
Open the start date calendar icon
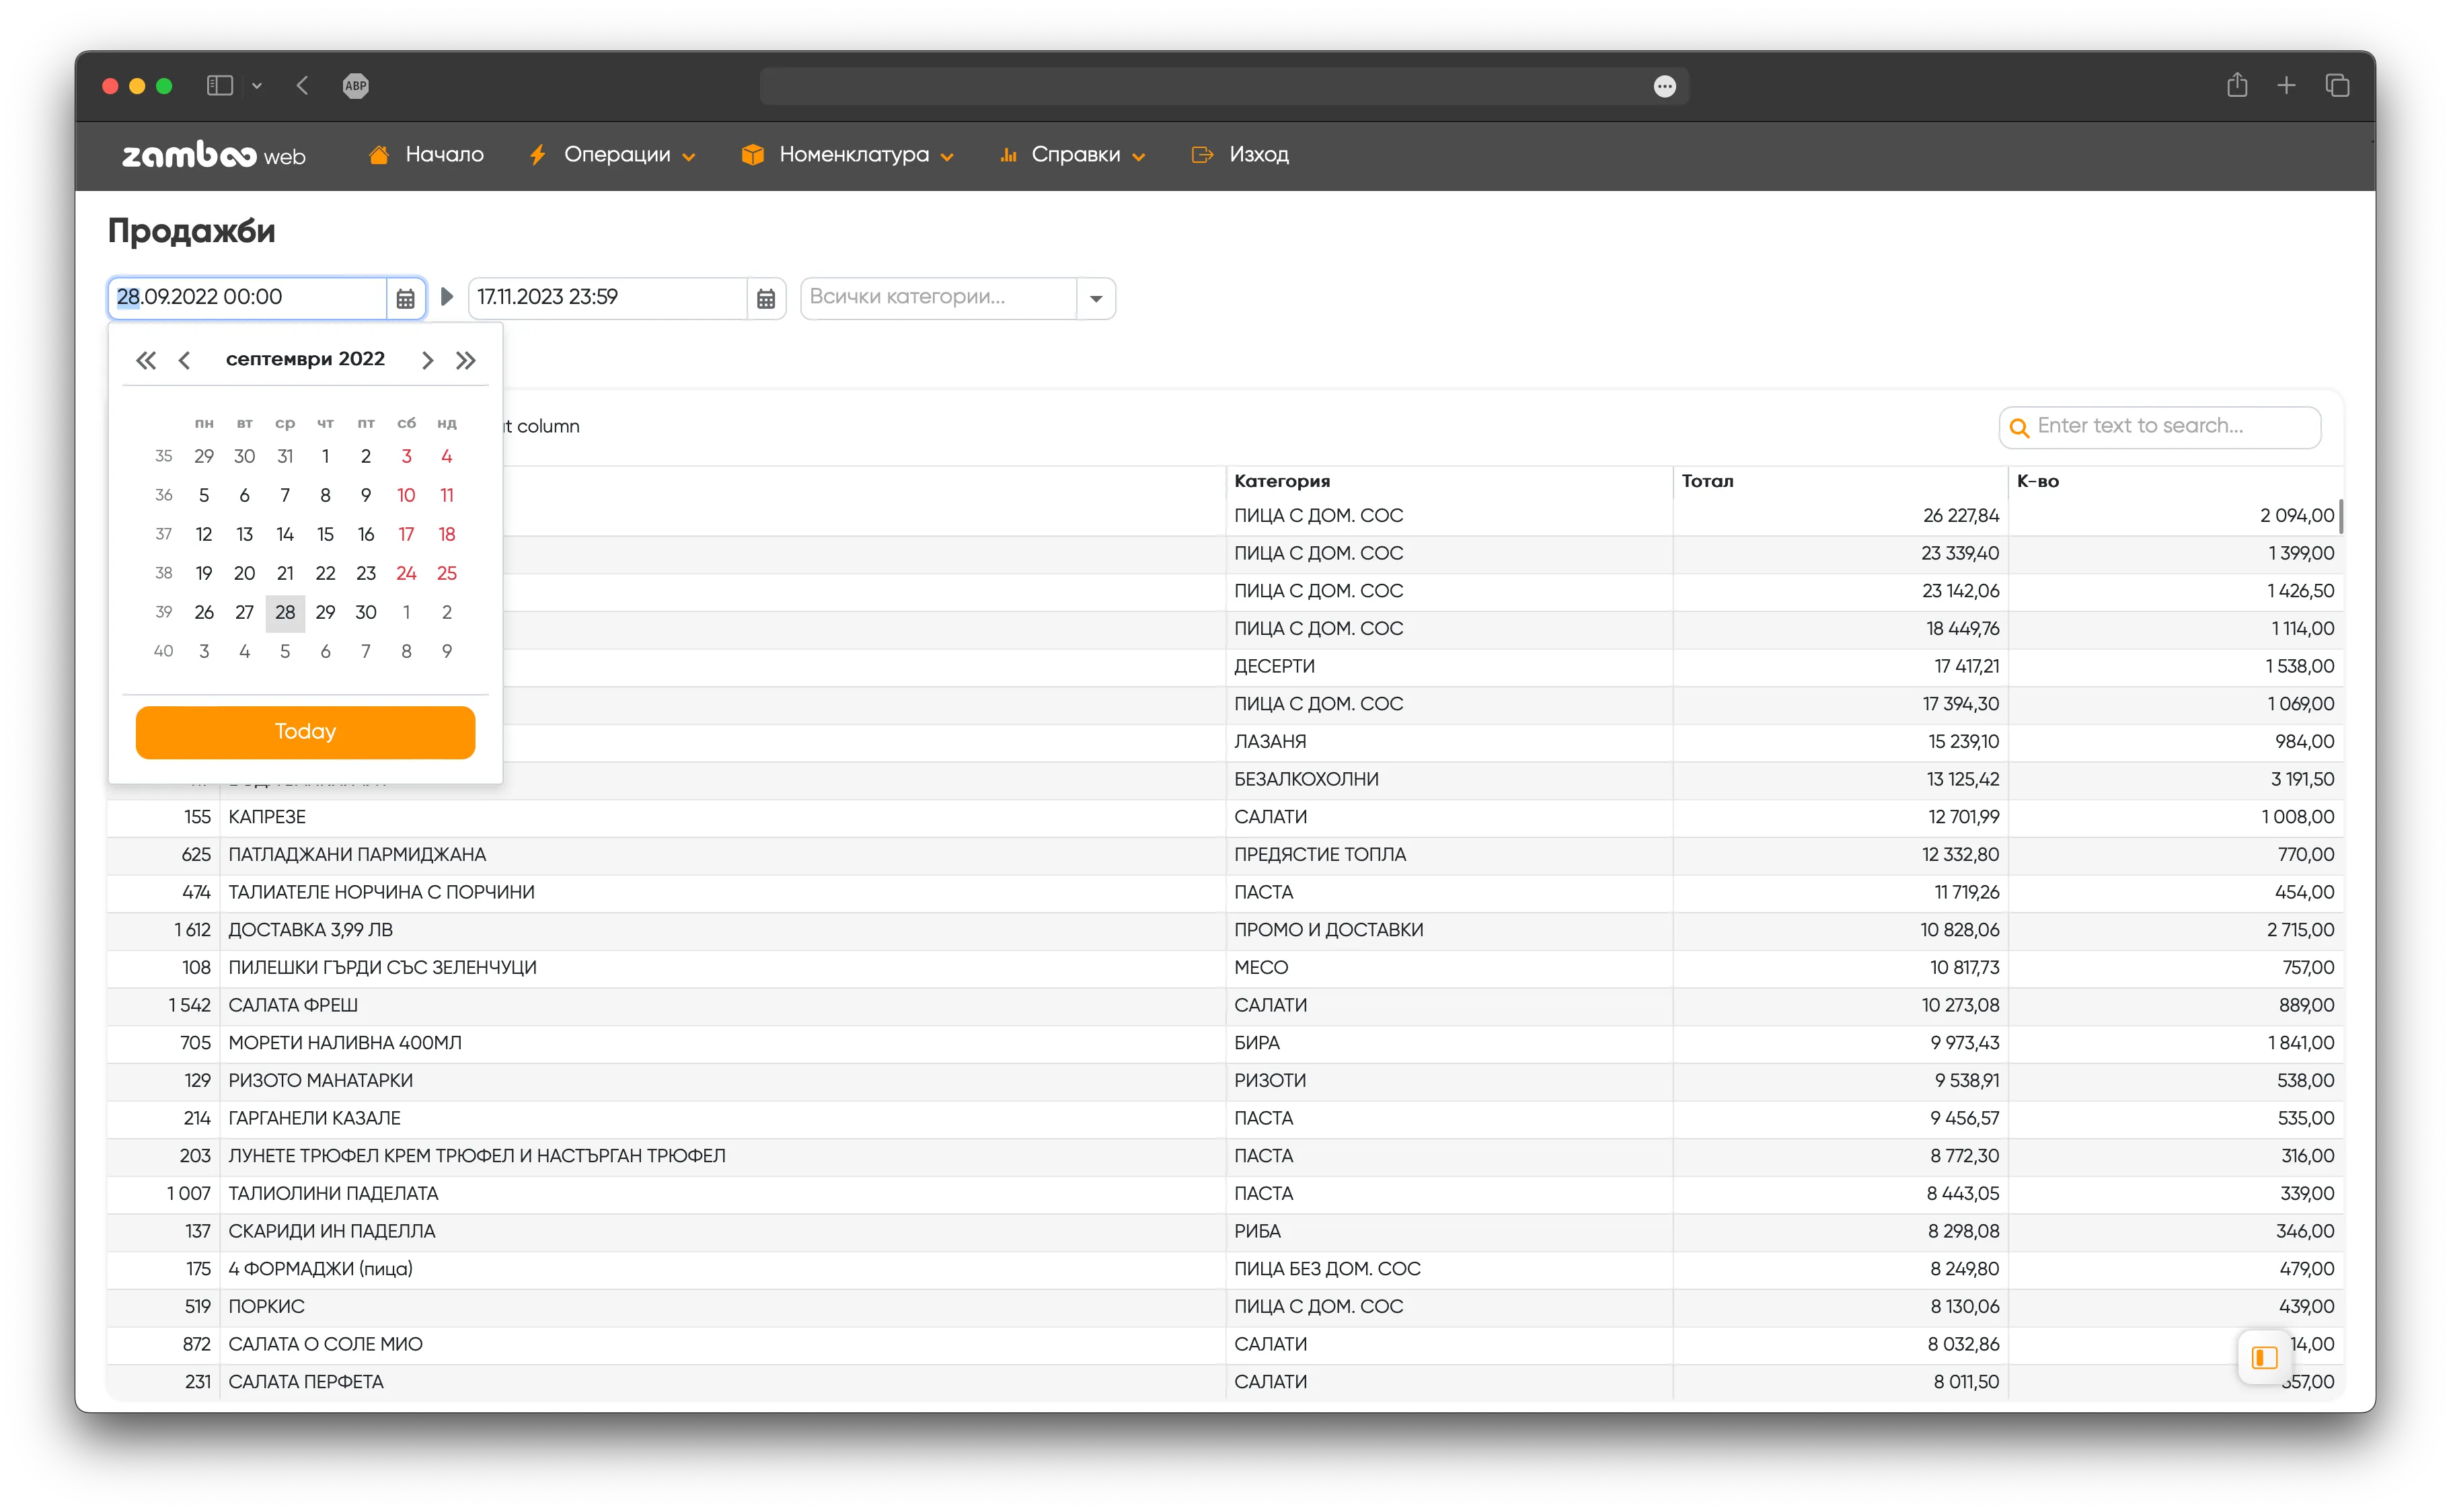[x=405, y=298]
